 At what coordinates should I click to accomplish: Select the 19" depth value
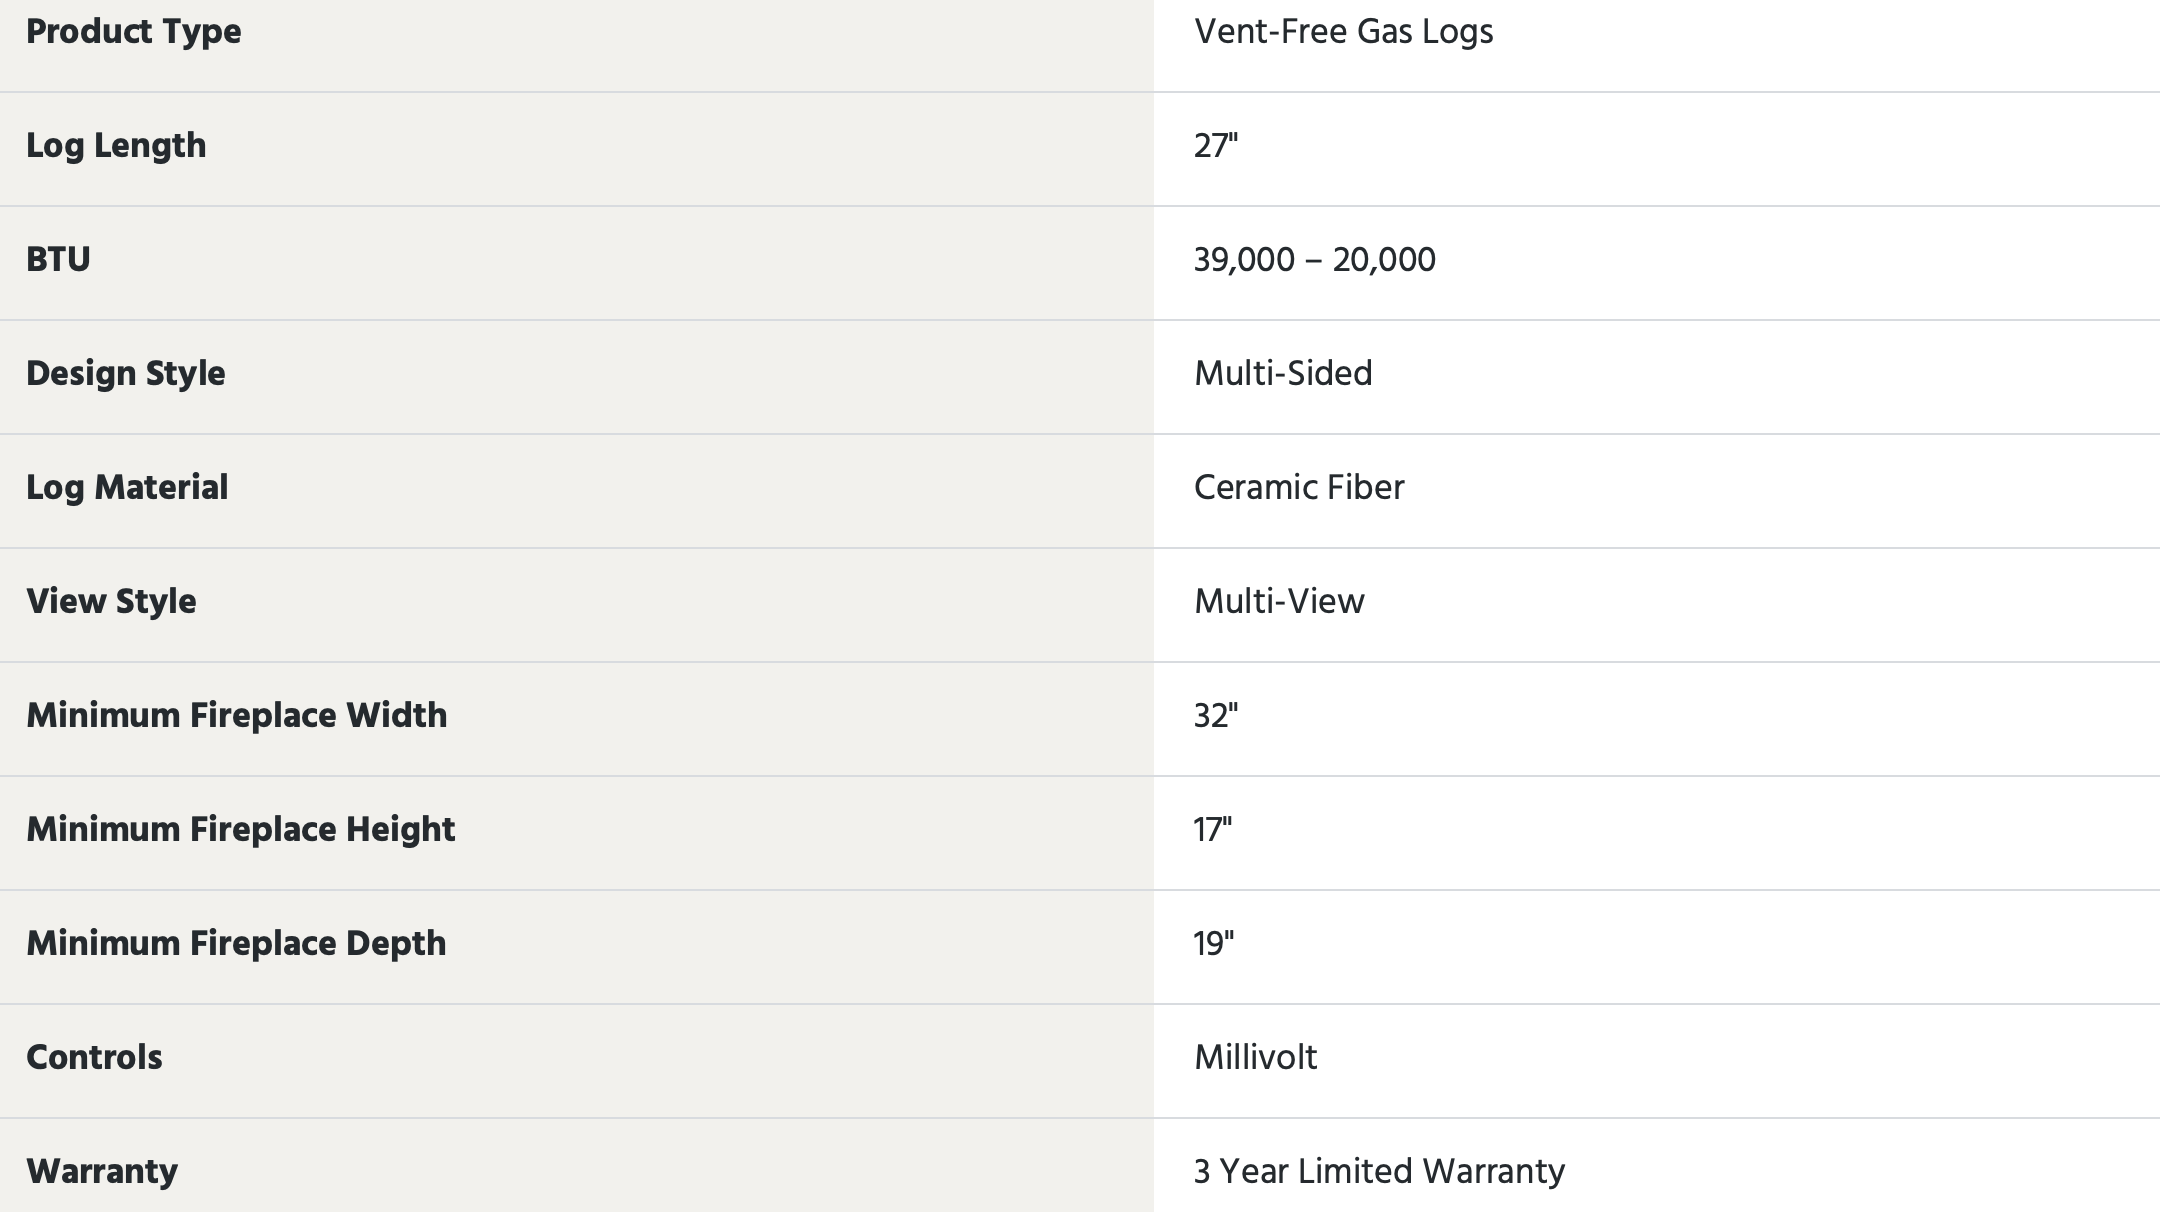[x=1213, y=944]
